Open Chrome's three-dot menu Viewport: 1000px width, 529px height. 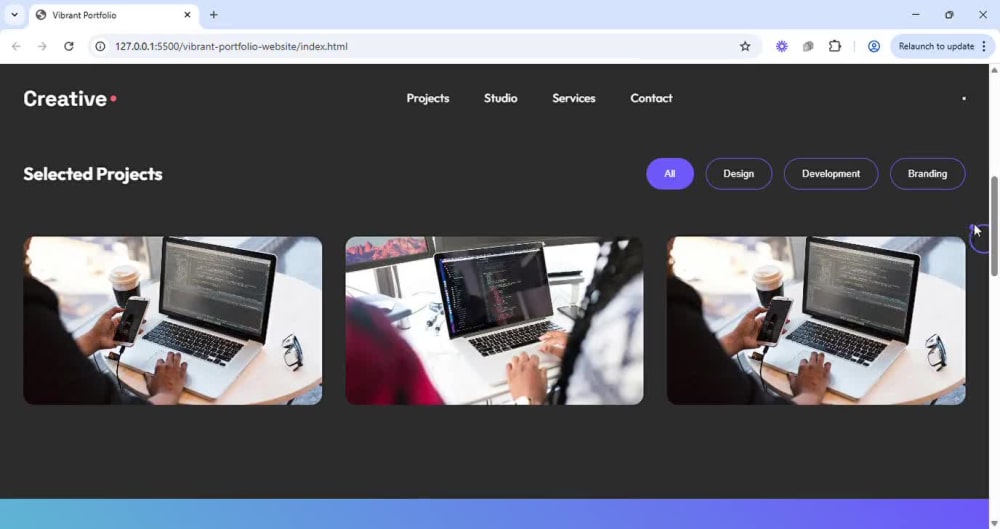(984, 46)
